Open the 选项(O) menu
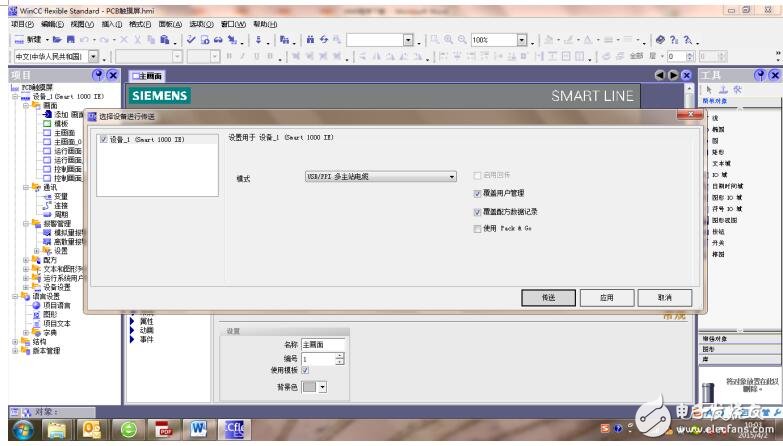Viewport: 783px width, 446px height. [201, 24]
